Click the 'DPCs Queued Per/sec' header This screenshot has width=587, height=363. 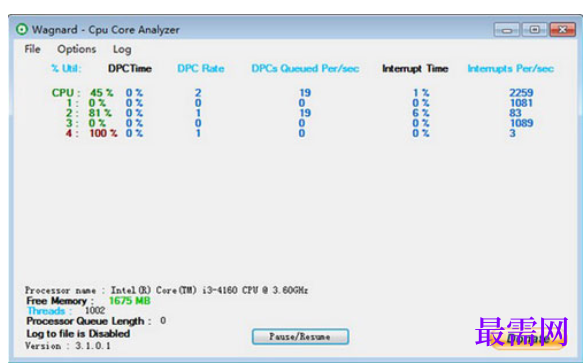[305, 68]
